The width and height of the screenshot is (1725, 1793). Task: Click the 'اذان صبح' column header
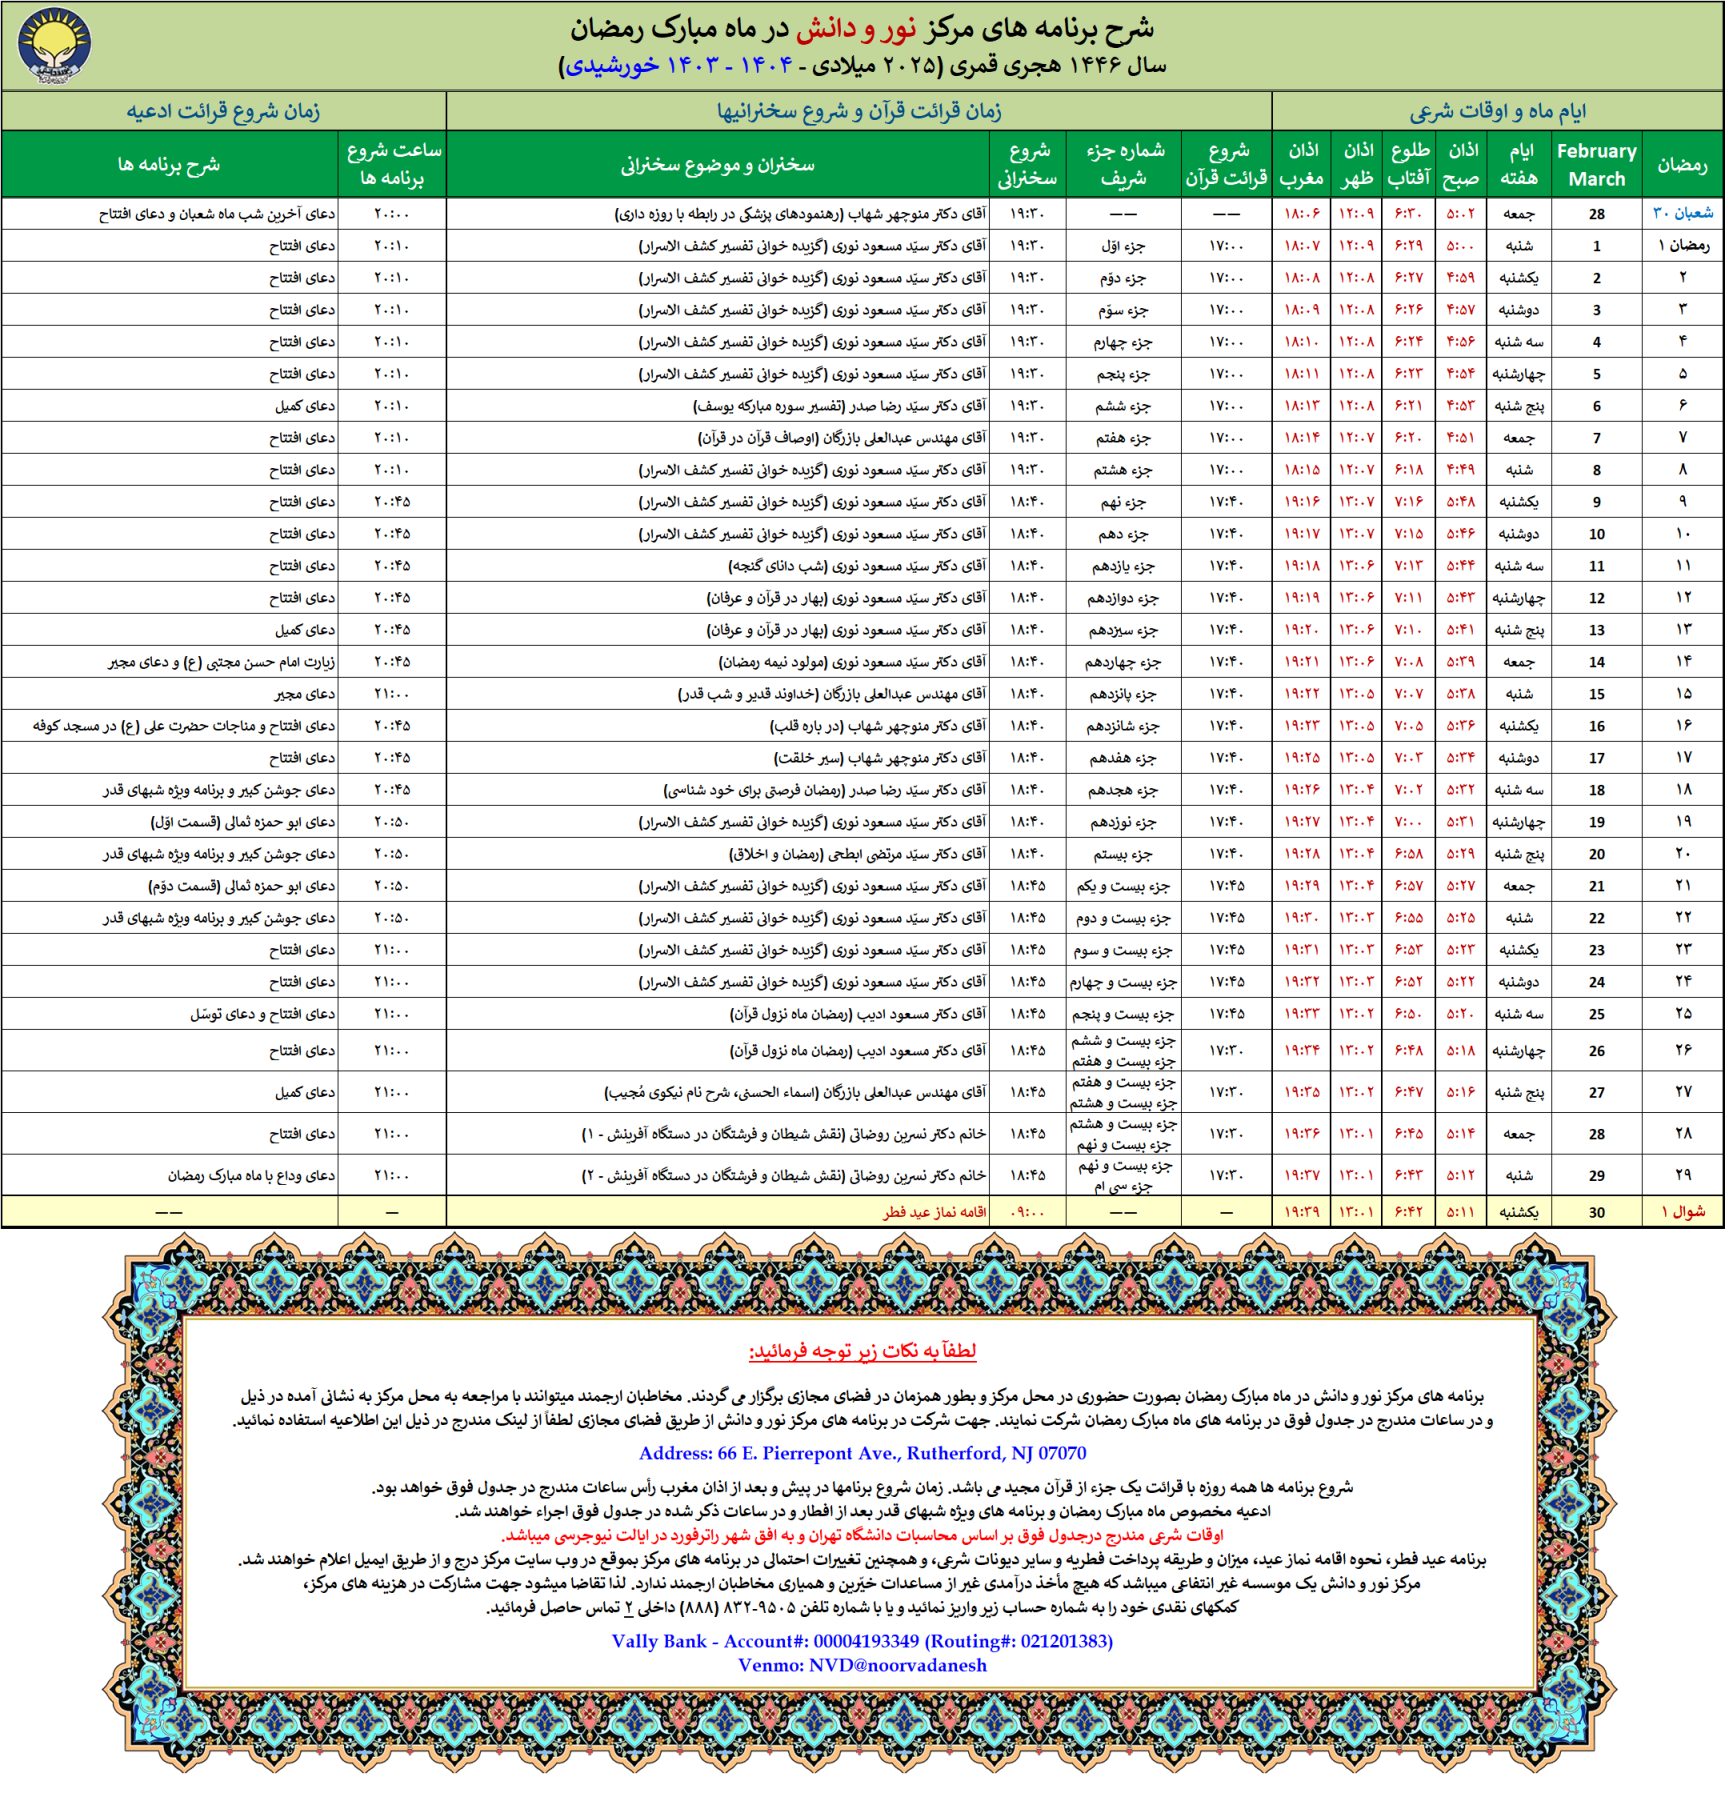[1461, 164]
